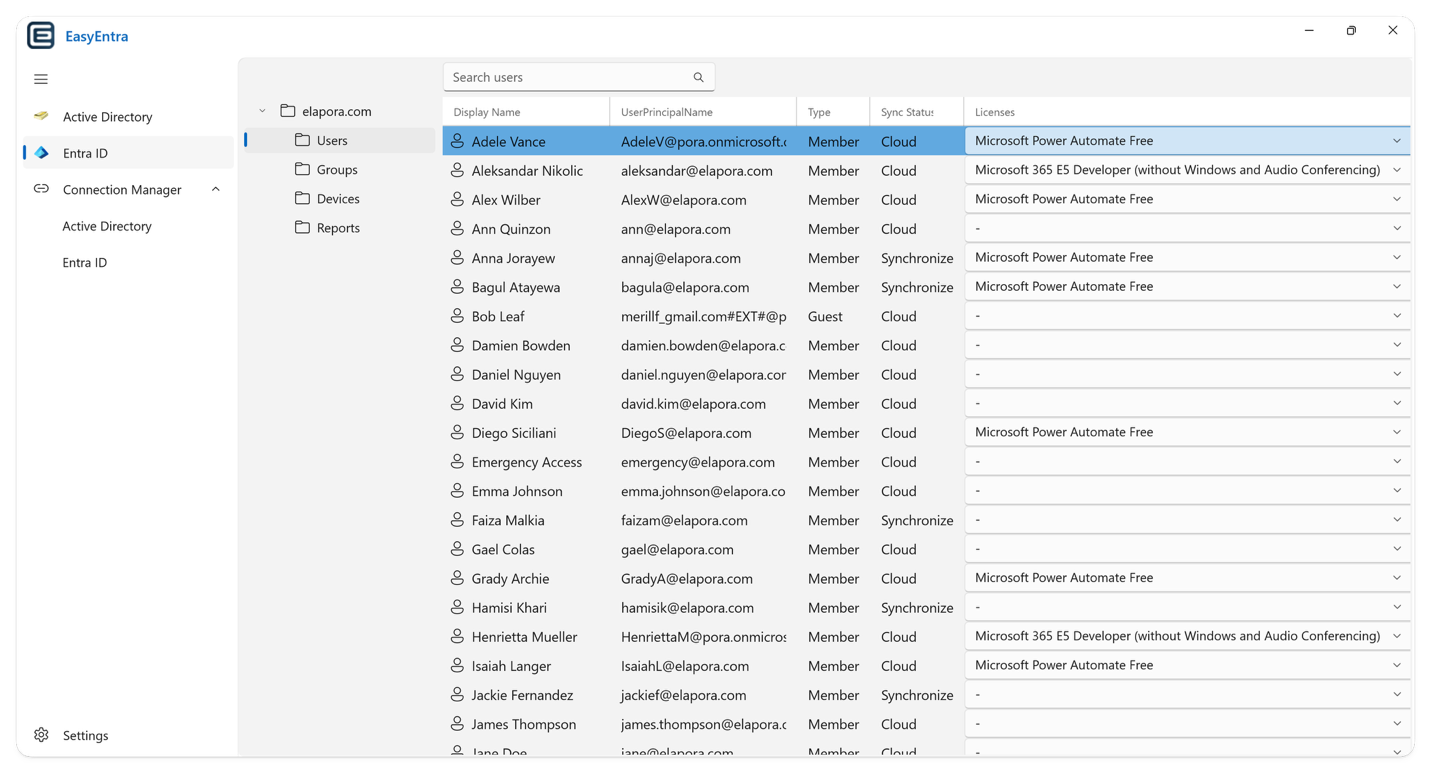Select the Jackie Fernandez row

927,695
